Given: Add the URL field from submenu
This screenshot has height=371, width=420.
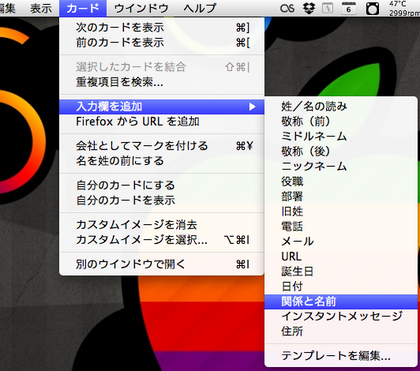Looking at the screenshot, I should 341,257.
